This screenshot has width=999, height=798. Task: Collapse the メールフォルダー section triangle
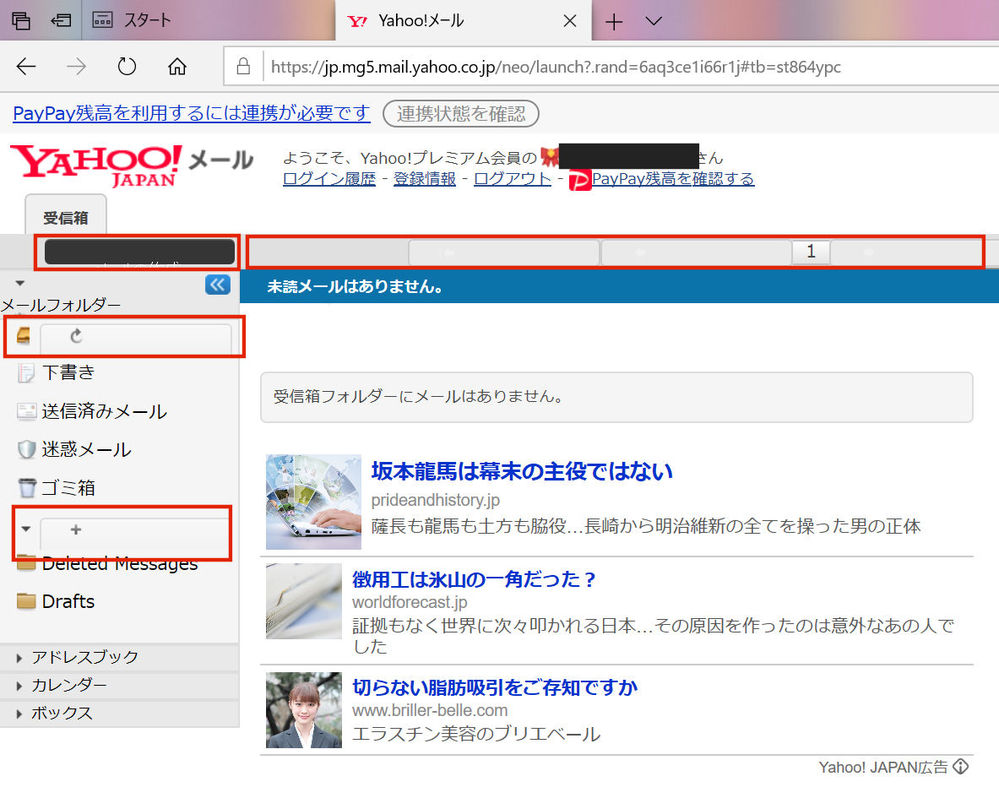pos(18,282)
